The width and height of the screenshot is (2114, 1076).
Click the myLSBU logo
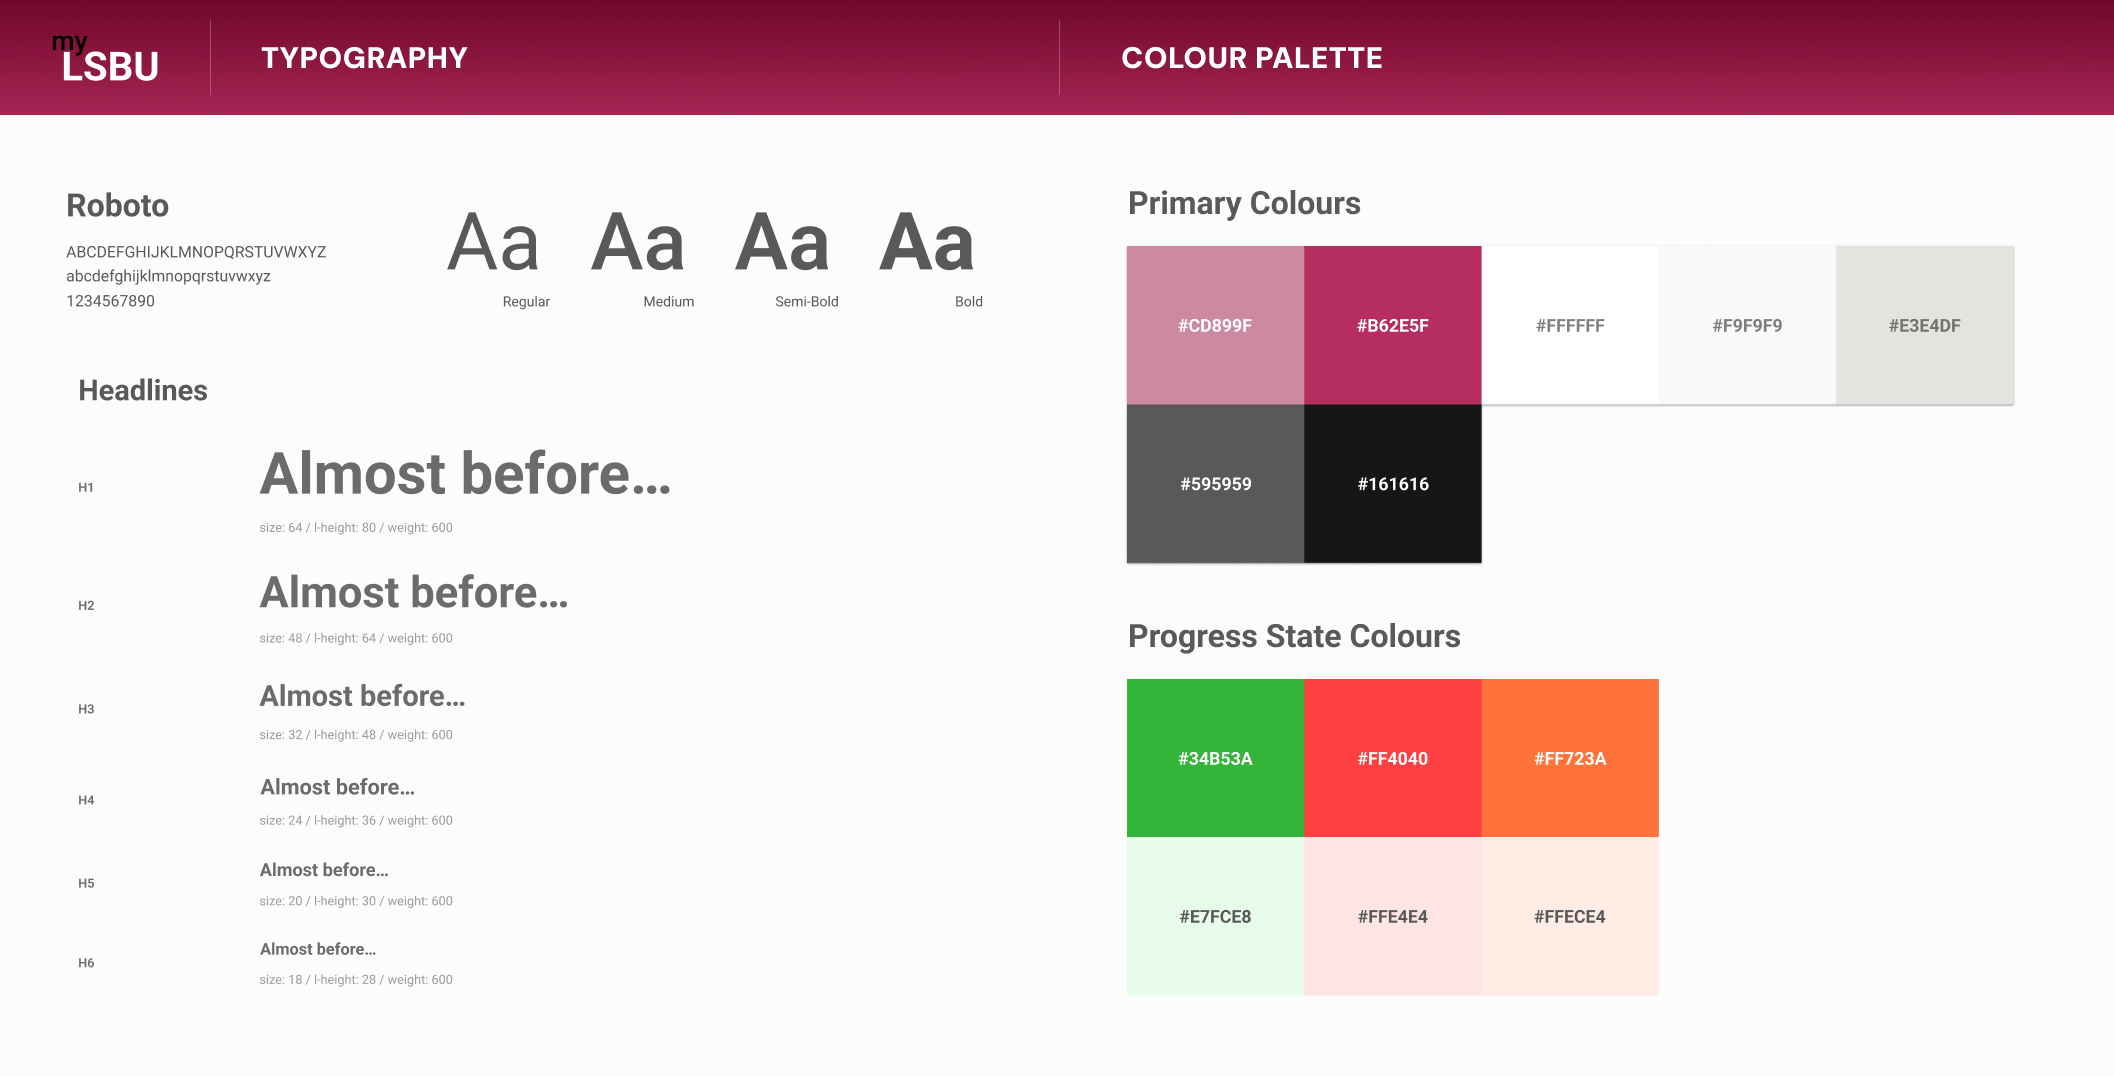click(106, 58)
